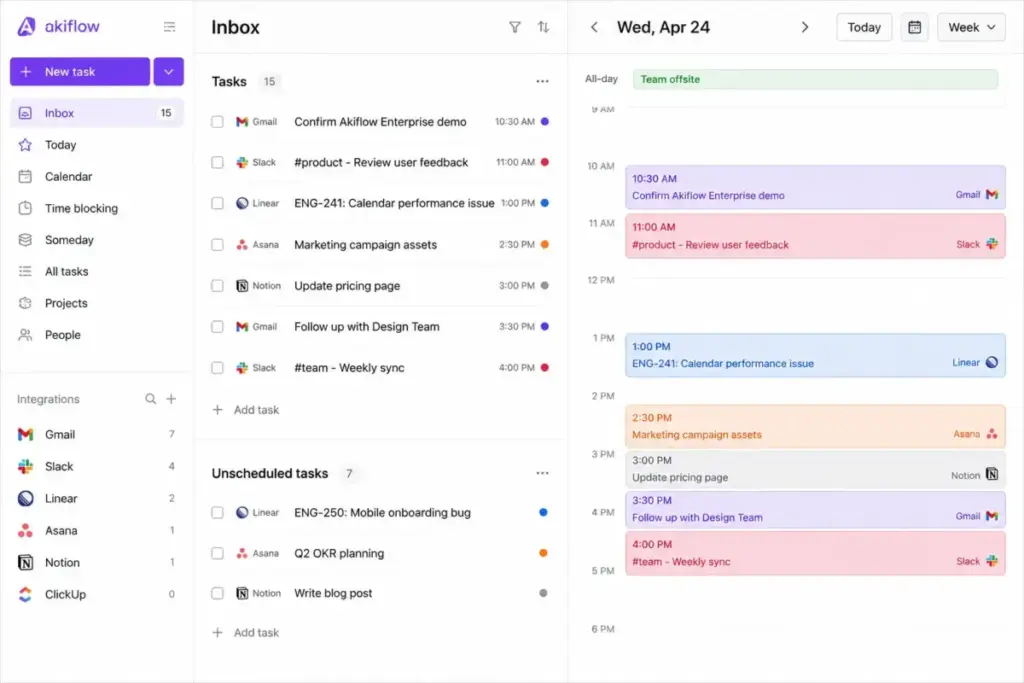Click the blue dot on ENG-250 Mobile onboarding bug
Image resolution: width=1024 pixels, height=683 pixels.
(x=543, y=513)
